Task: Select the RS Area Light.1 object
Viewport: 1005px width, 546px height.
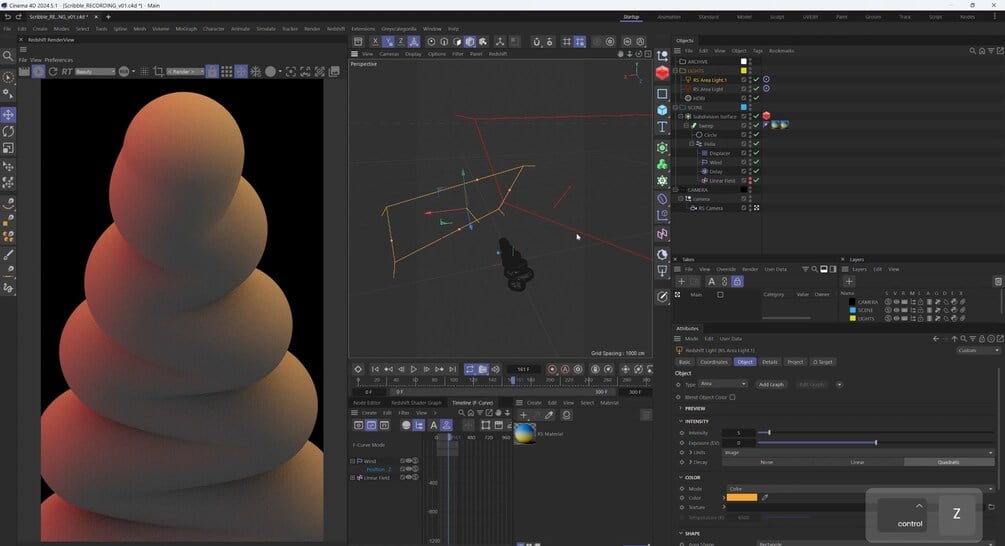Action: click(x=710, y=80)
